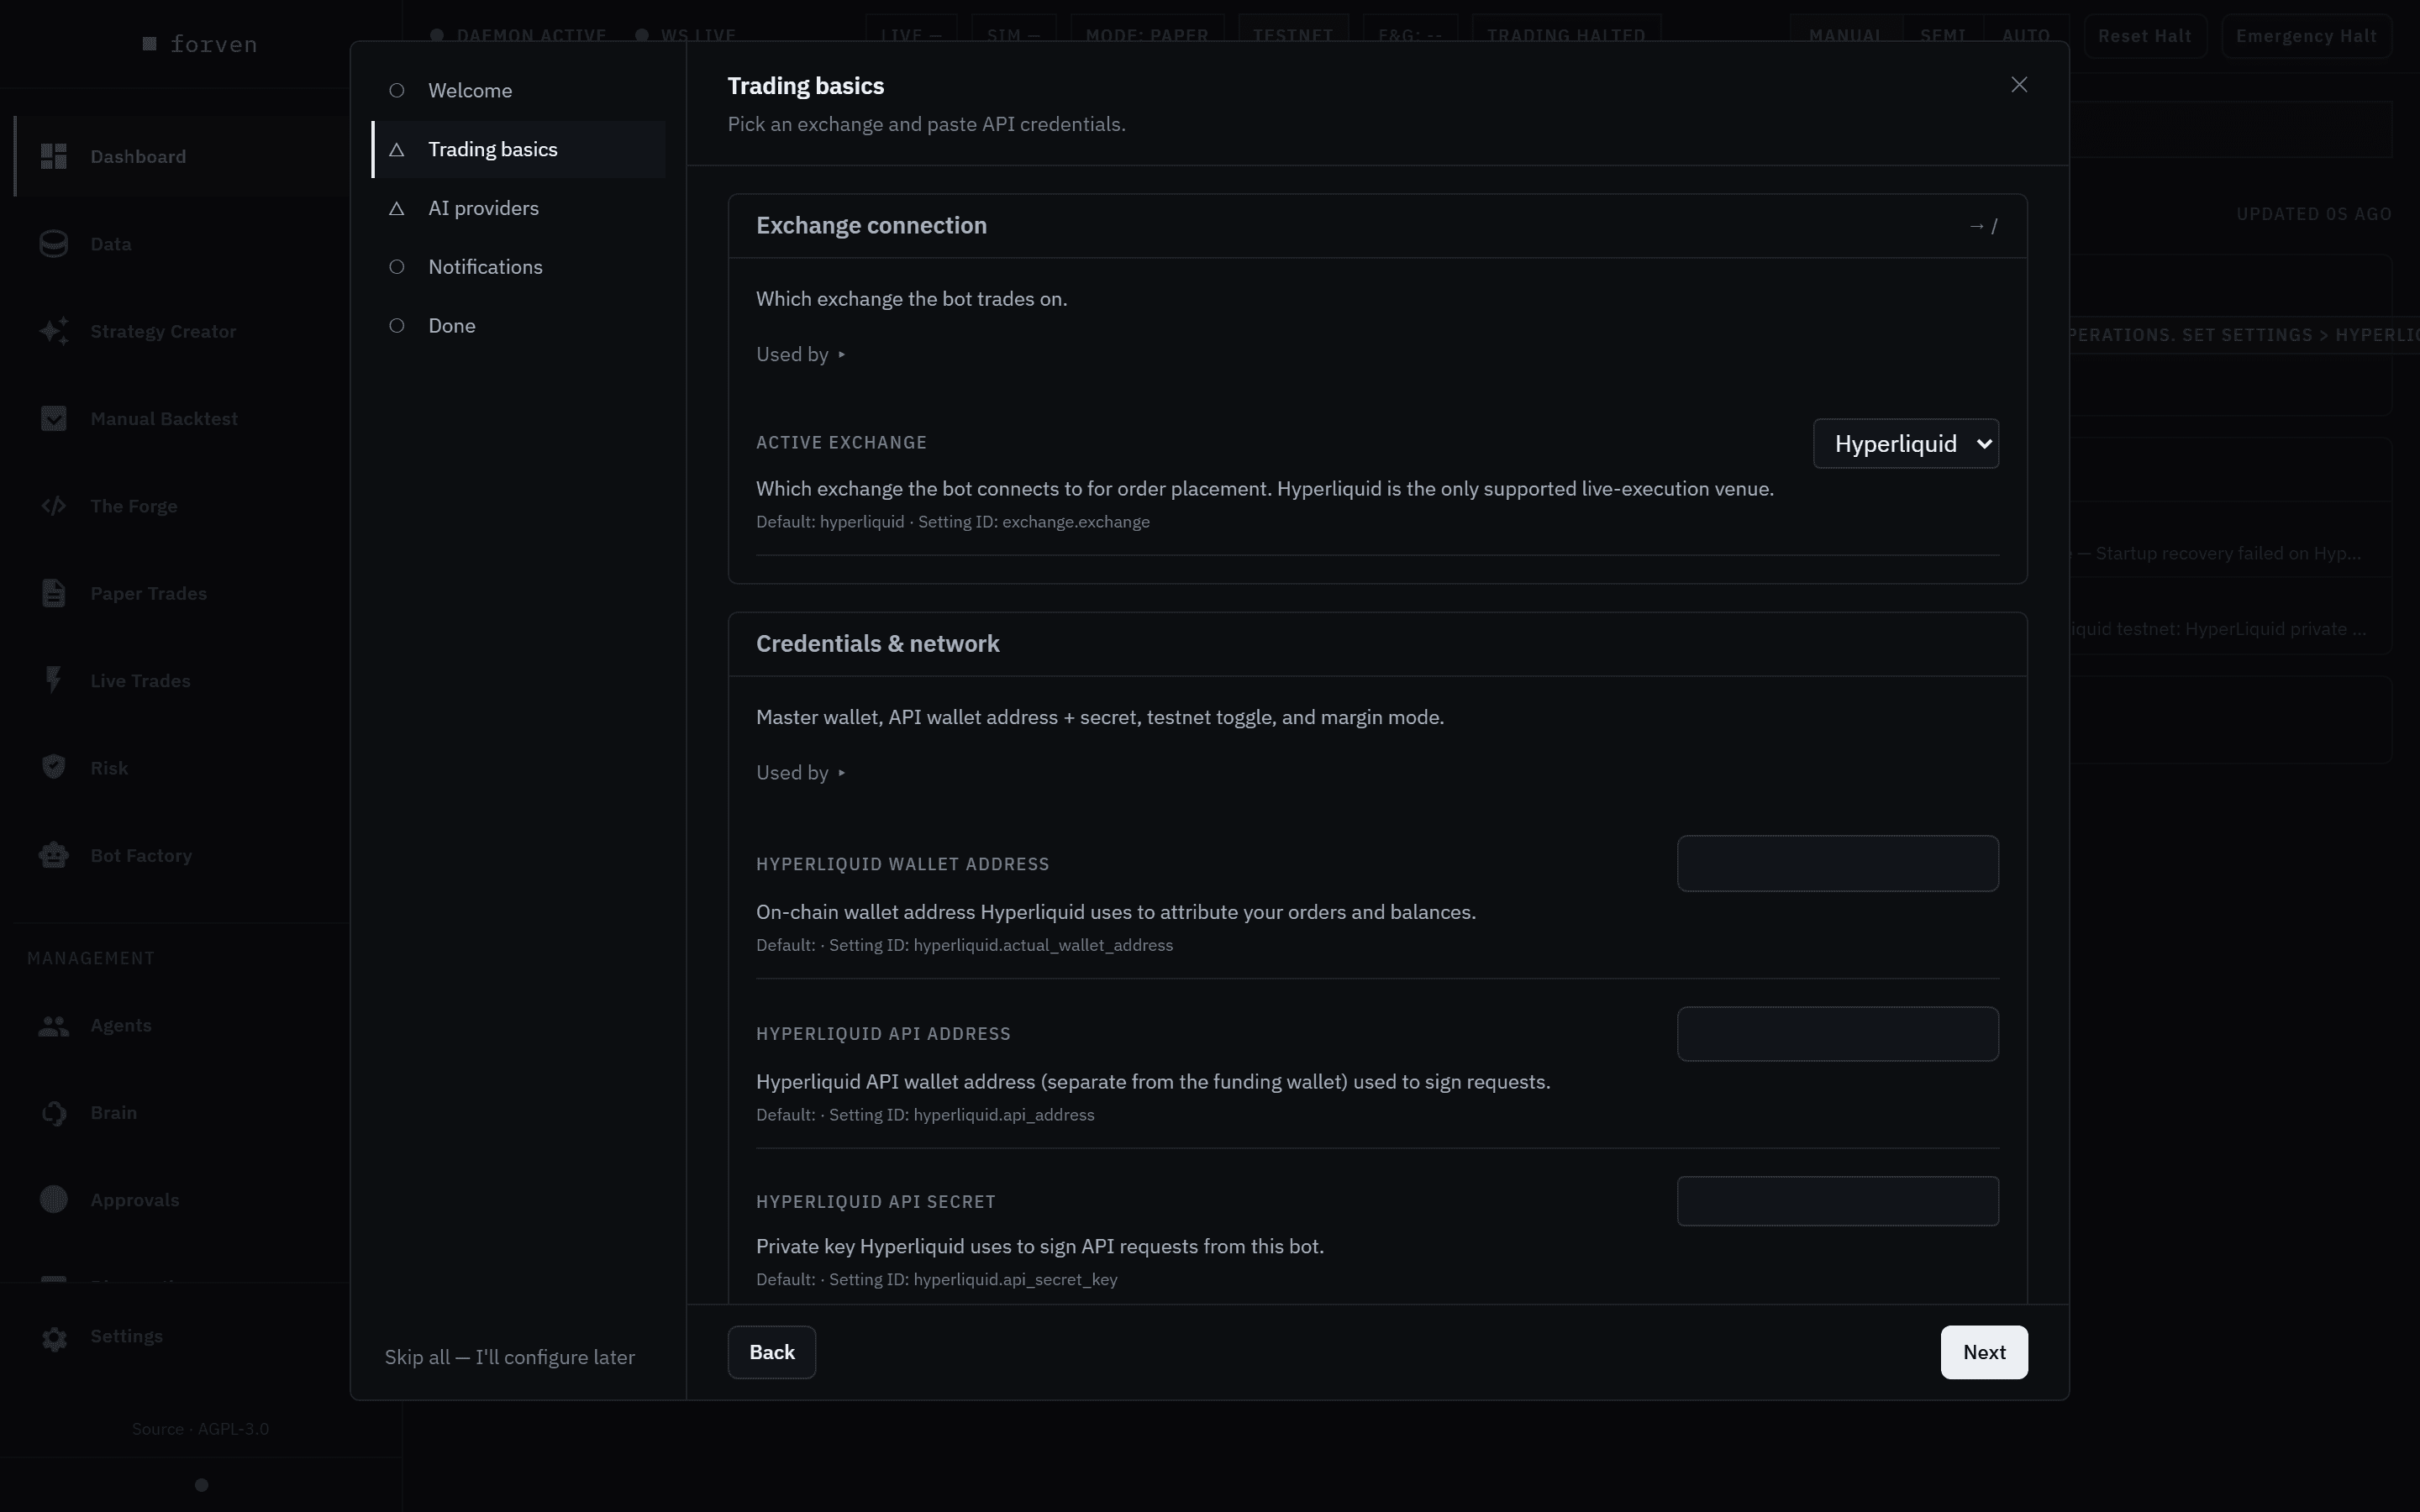
Task: Open the Strategy Creator sparkle icon
Action: coord(54,331)
